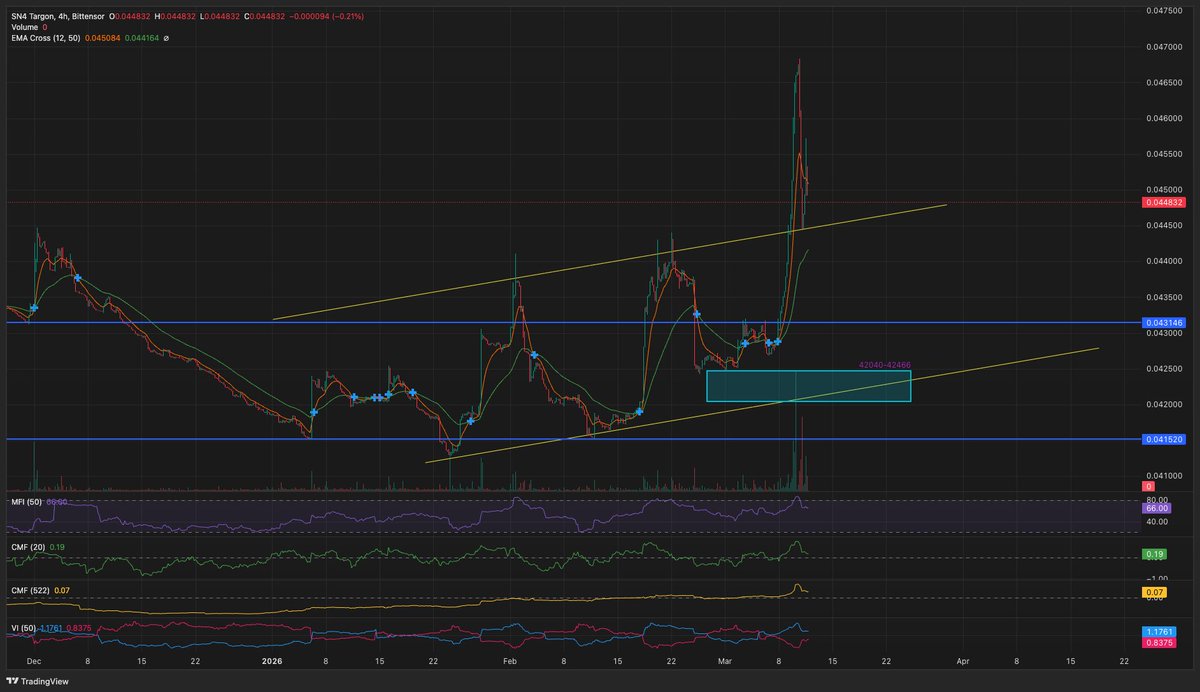Click the Feb label on time axis
Image resolution: width=1200 pixels, height=692 pixels.
[510, 661]
